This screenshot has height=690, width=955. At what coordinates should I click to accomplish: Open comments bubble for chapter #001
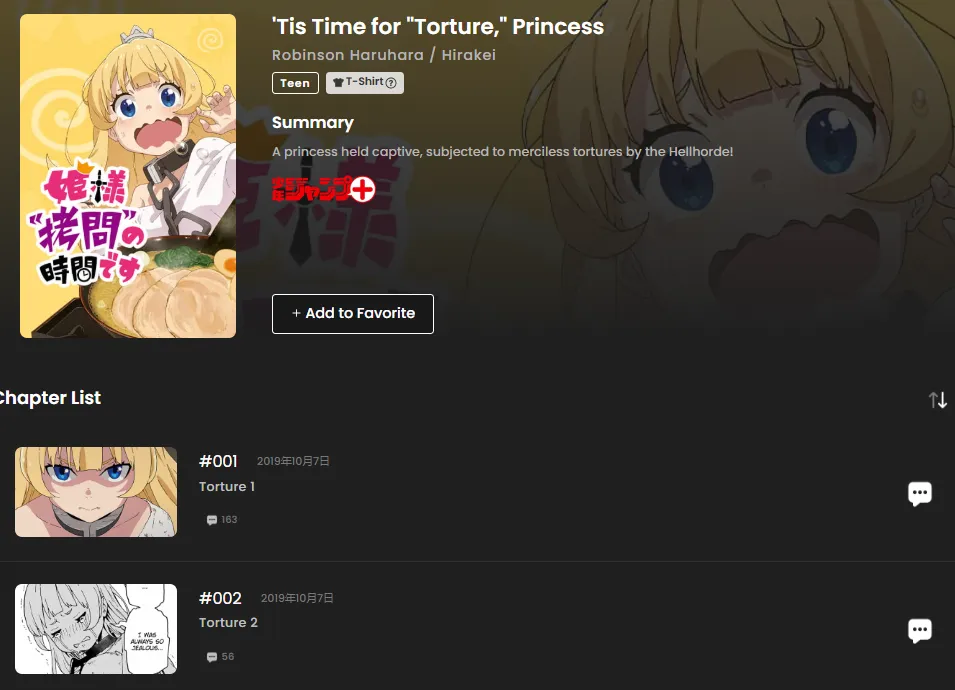pyautogui.click(x=920, y=493)
